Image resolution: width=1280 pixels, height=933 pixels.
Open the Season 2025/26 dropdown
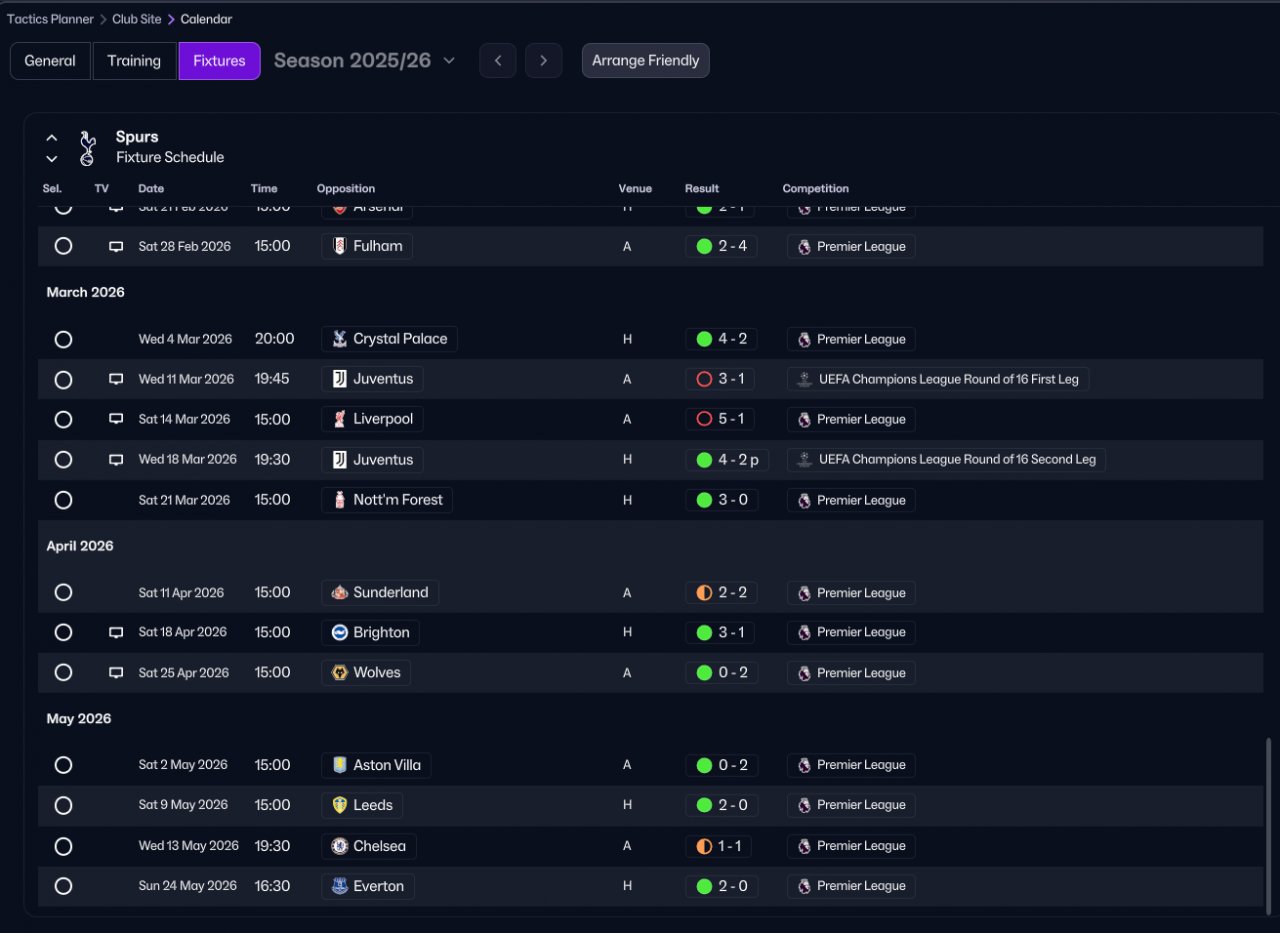coord(365,61)
